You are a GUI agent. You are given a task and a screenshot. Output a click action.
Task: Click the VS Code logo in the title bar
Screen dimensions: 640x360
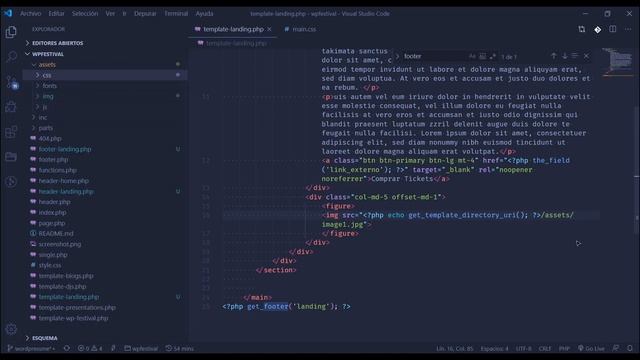coord(8,13)
